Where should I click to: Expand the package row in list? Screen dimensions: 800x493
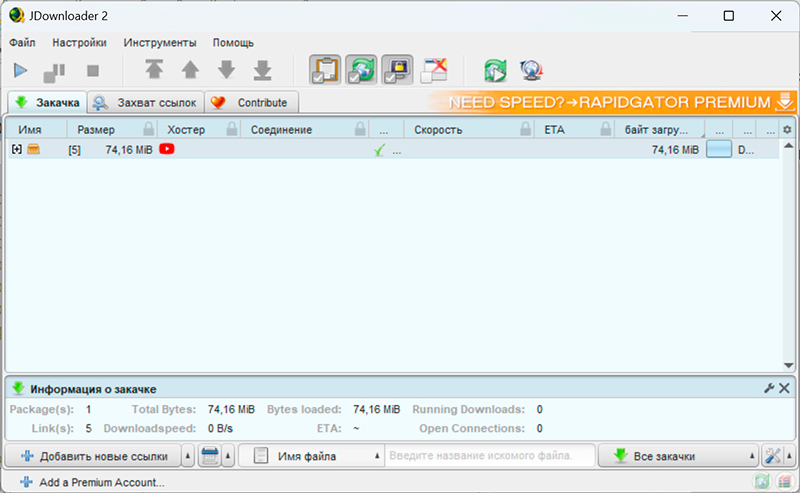[x=17, y=149]
